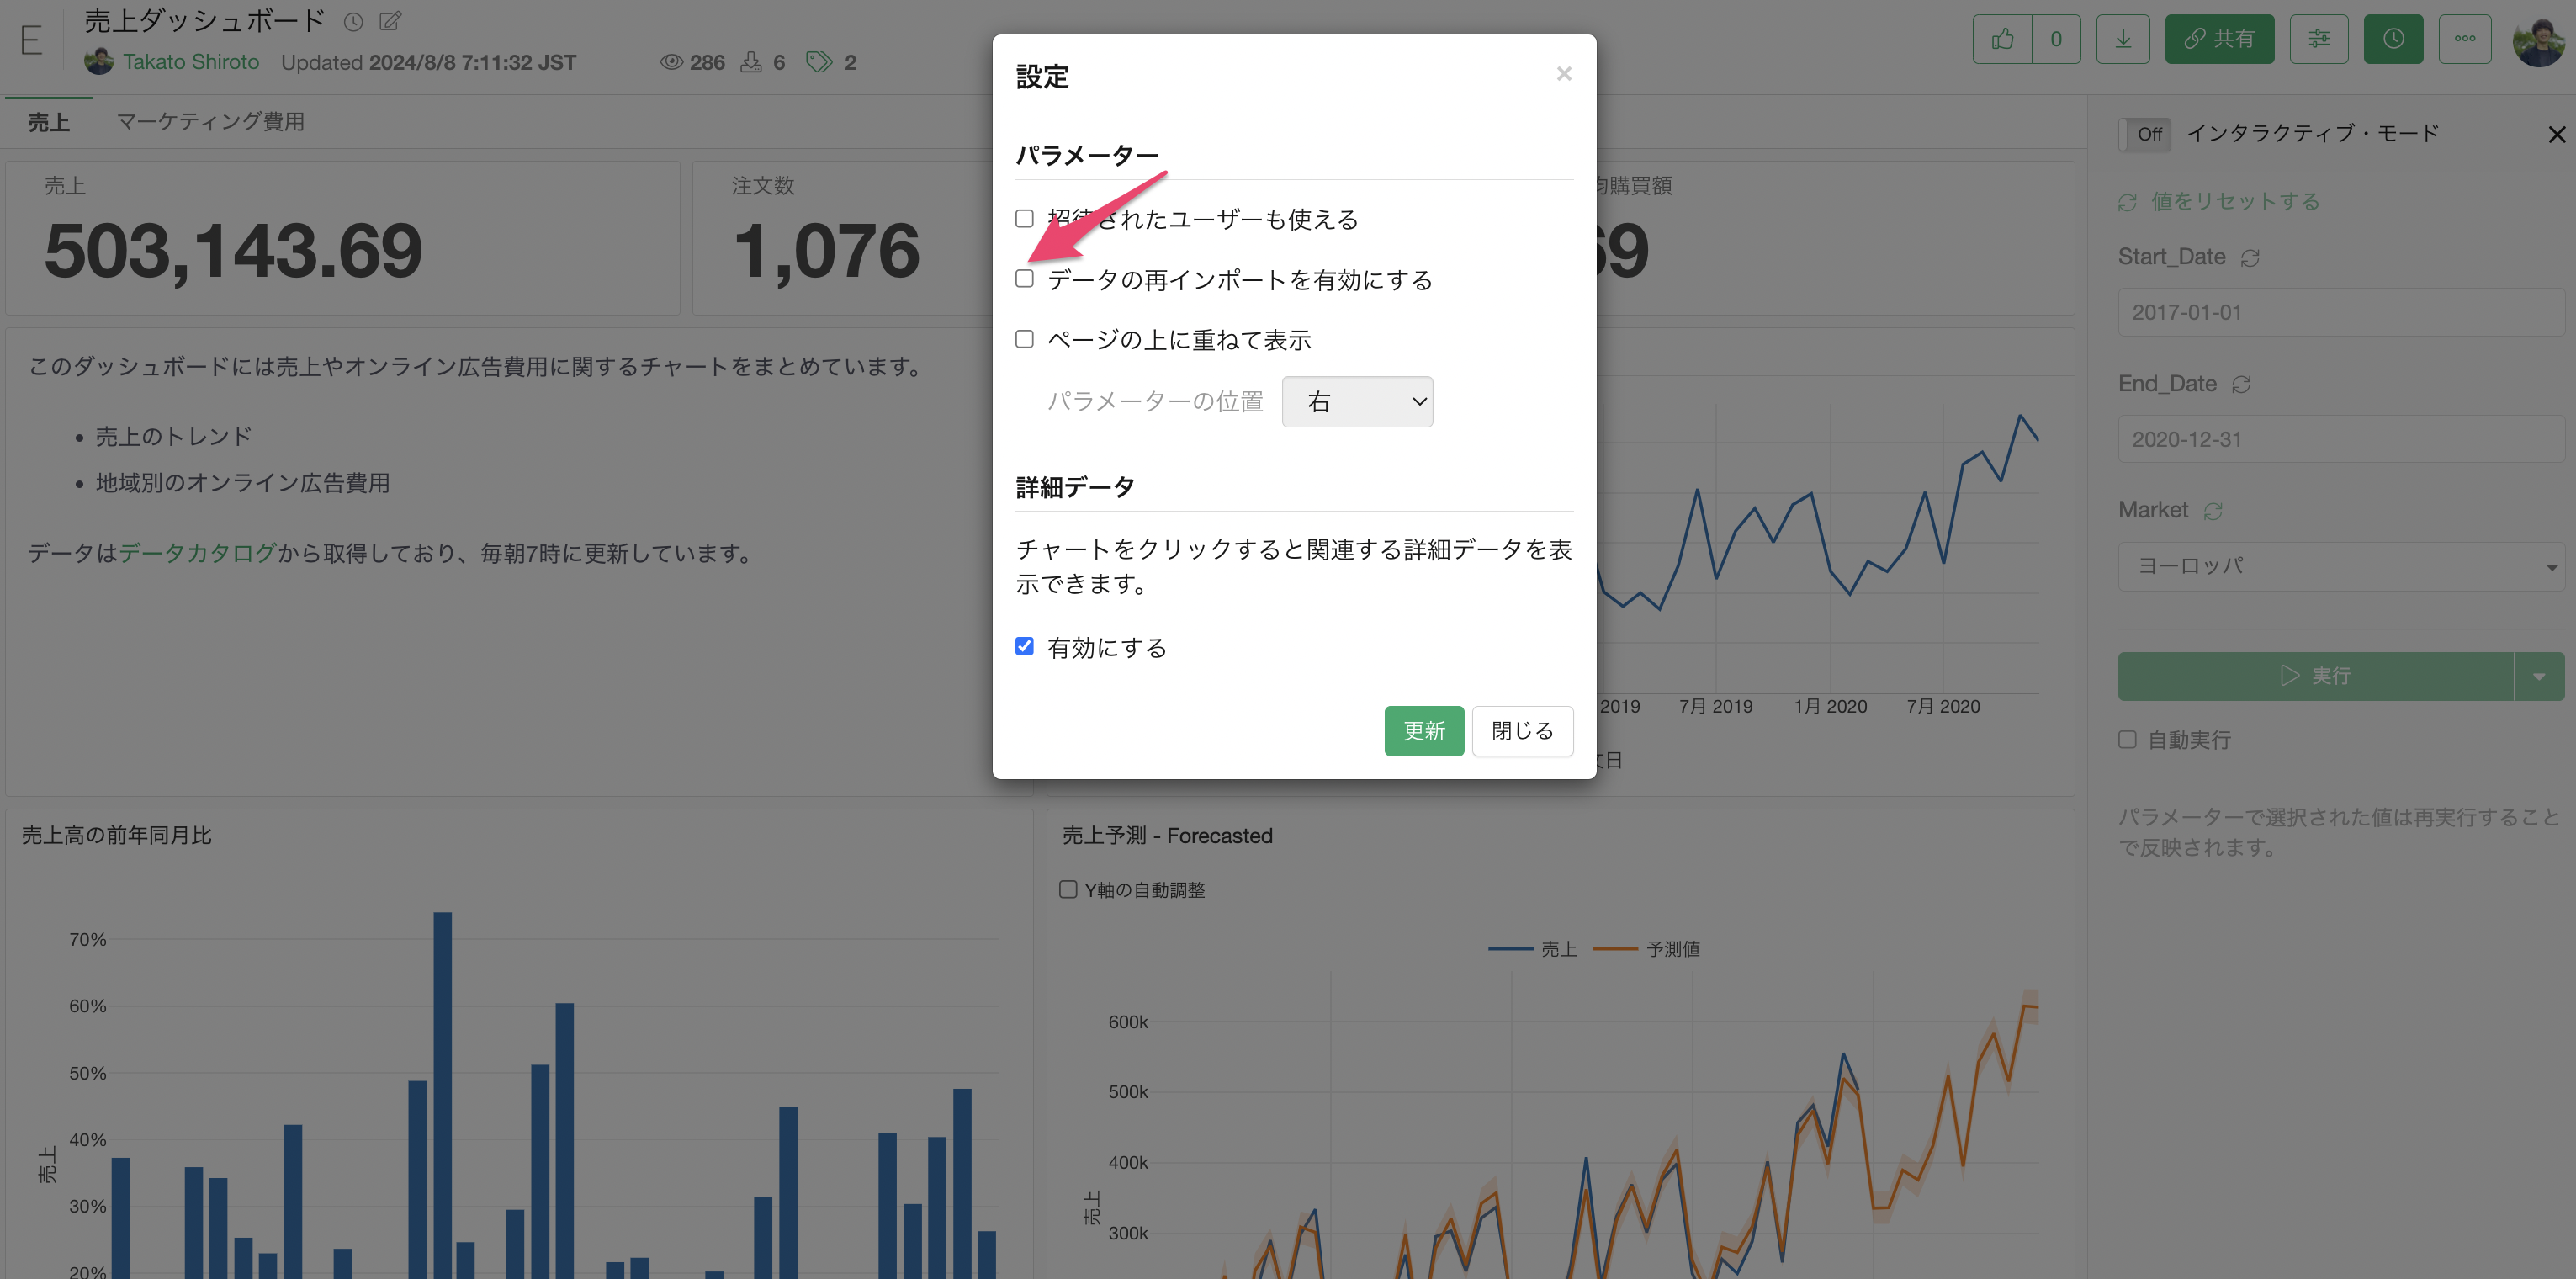This screenshot has width=2576, height=1279.
Task: Click the edit pencil icon beside title
Action: tap(390, 20)
